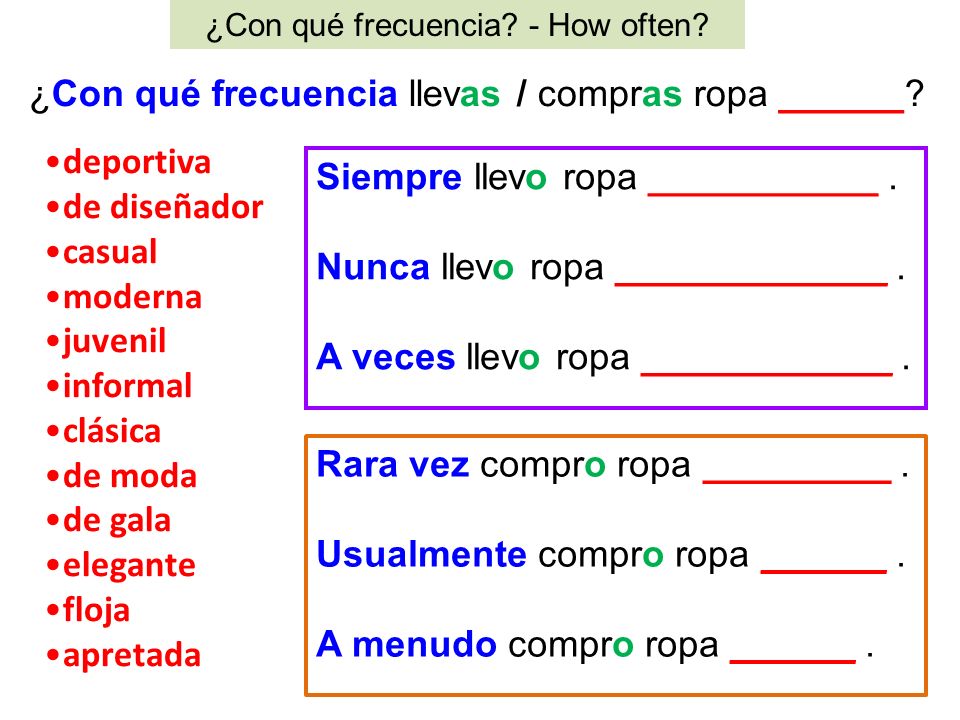Choose the word 'elegante'
Screen dimensions: 960x720
click(129, 566)
